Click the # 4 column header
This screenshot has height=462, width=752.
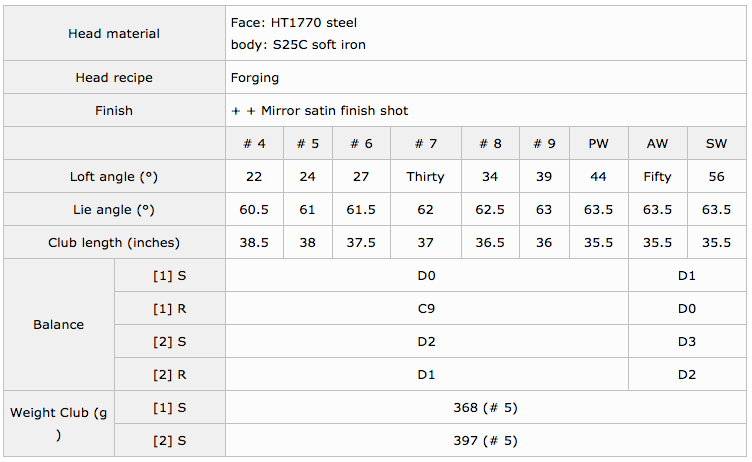(x=254, y=143)
